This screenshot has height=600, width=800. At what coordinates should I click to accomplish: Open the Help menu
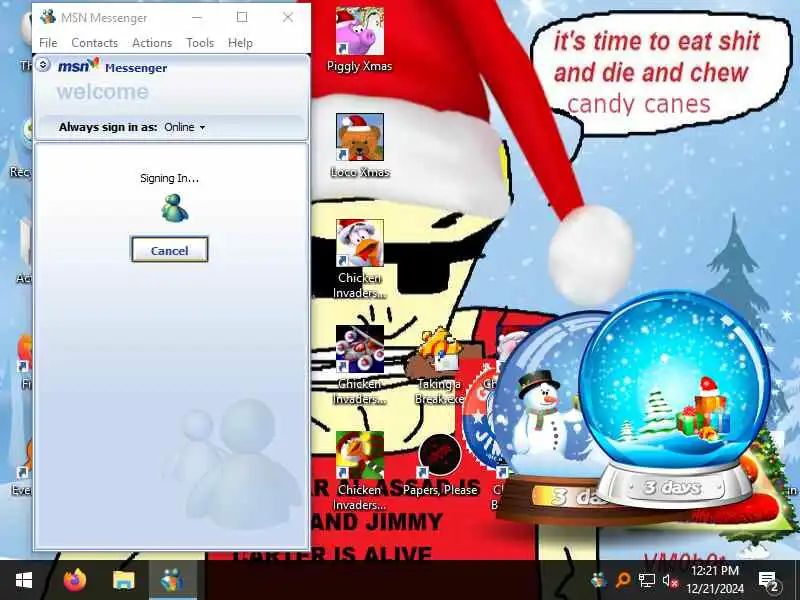[240, 43]
